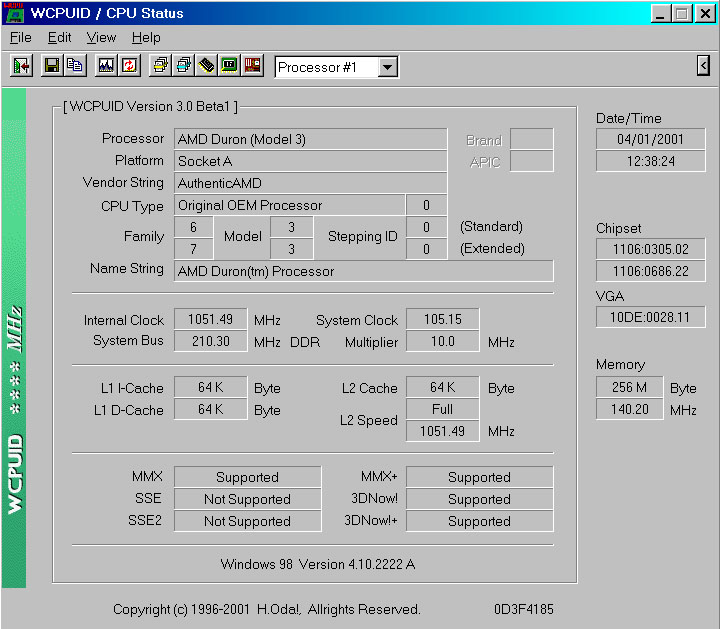
Task: Click the empty APIC field
Action: 532,161
